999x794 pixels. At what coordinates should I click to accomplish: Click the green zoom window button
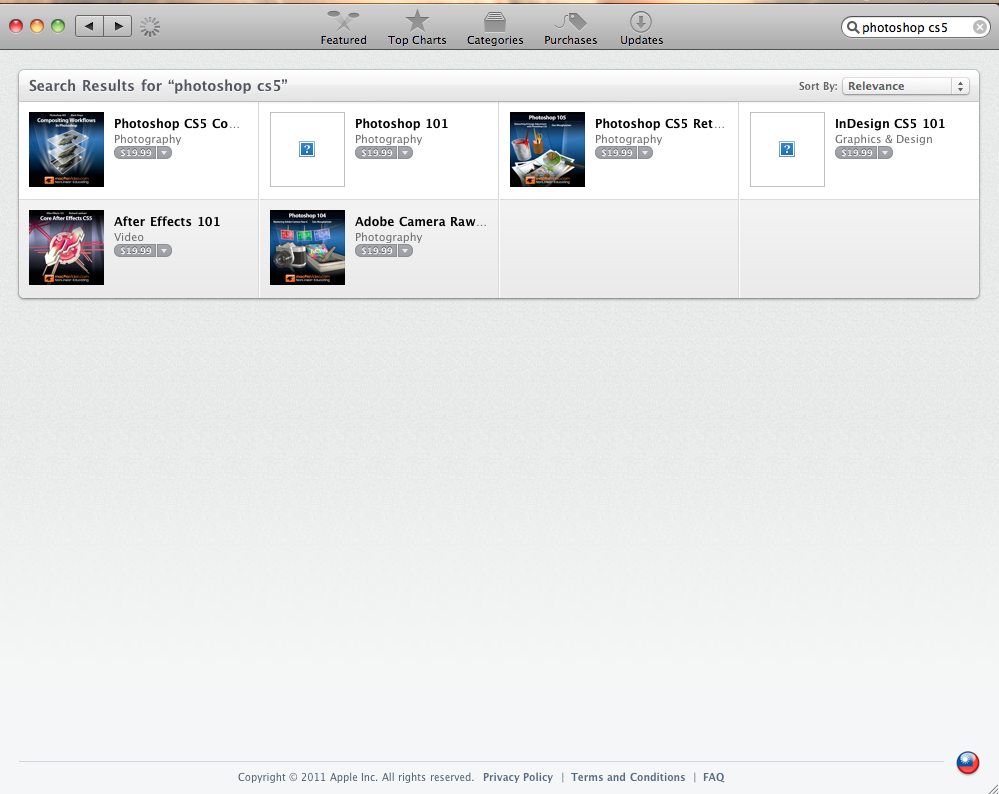(x=58, y=26)
